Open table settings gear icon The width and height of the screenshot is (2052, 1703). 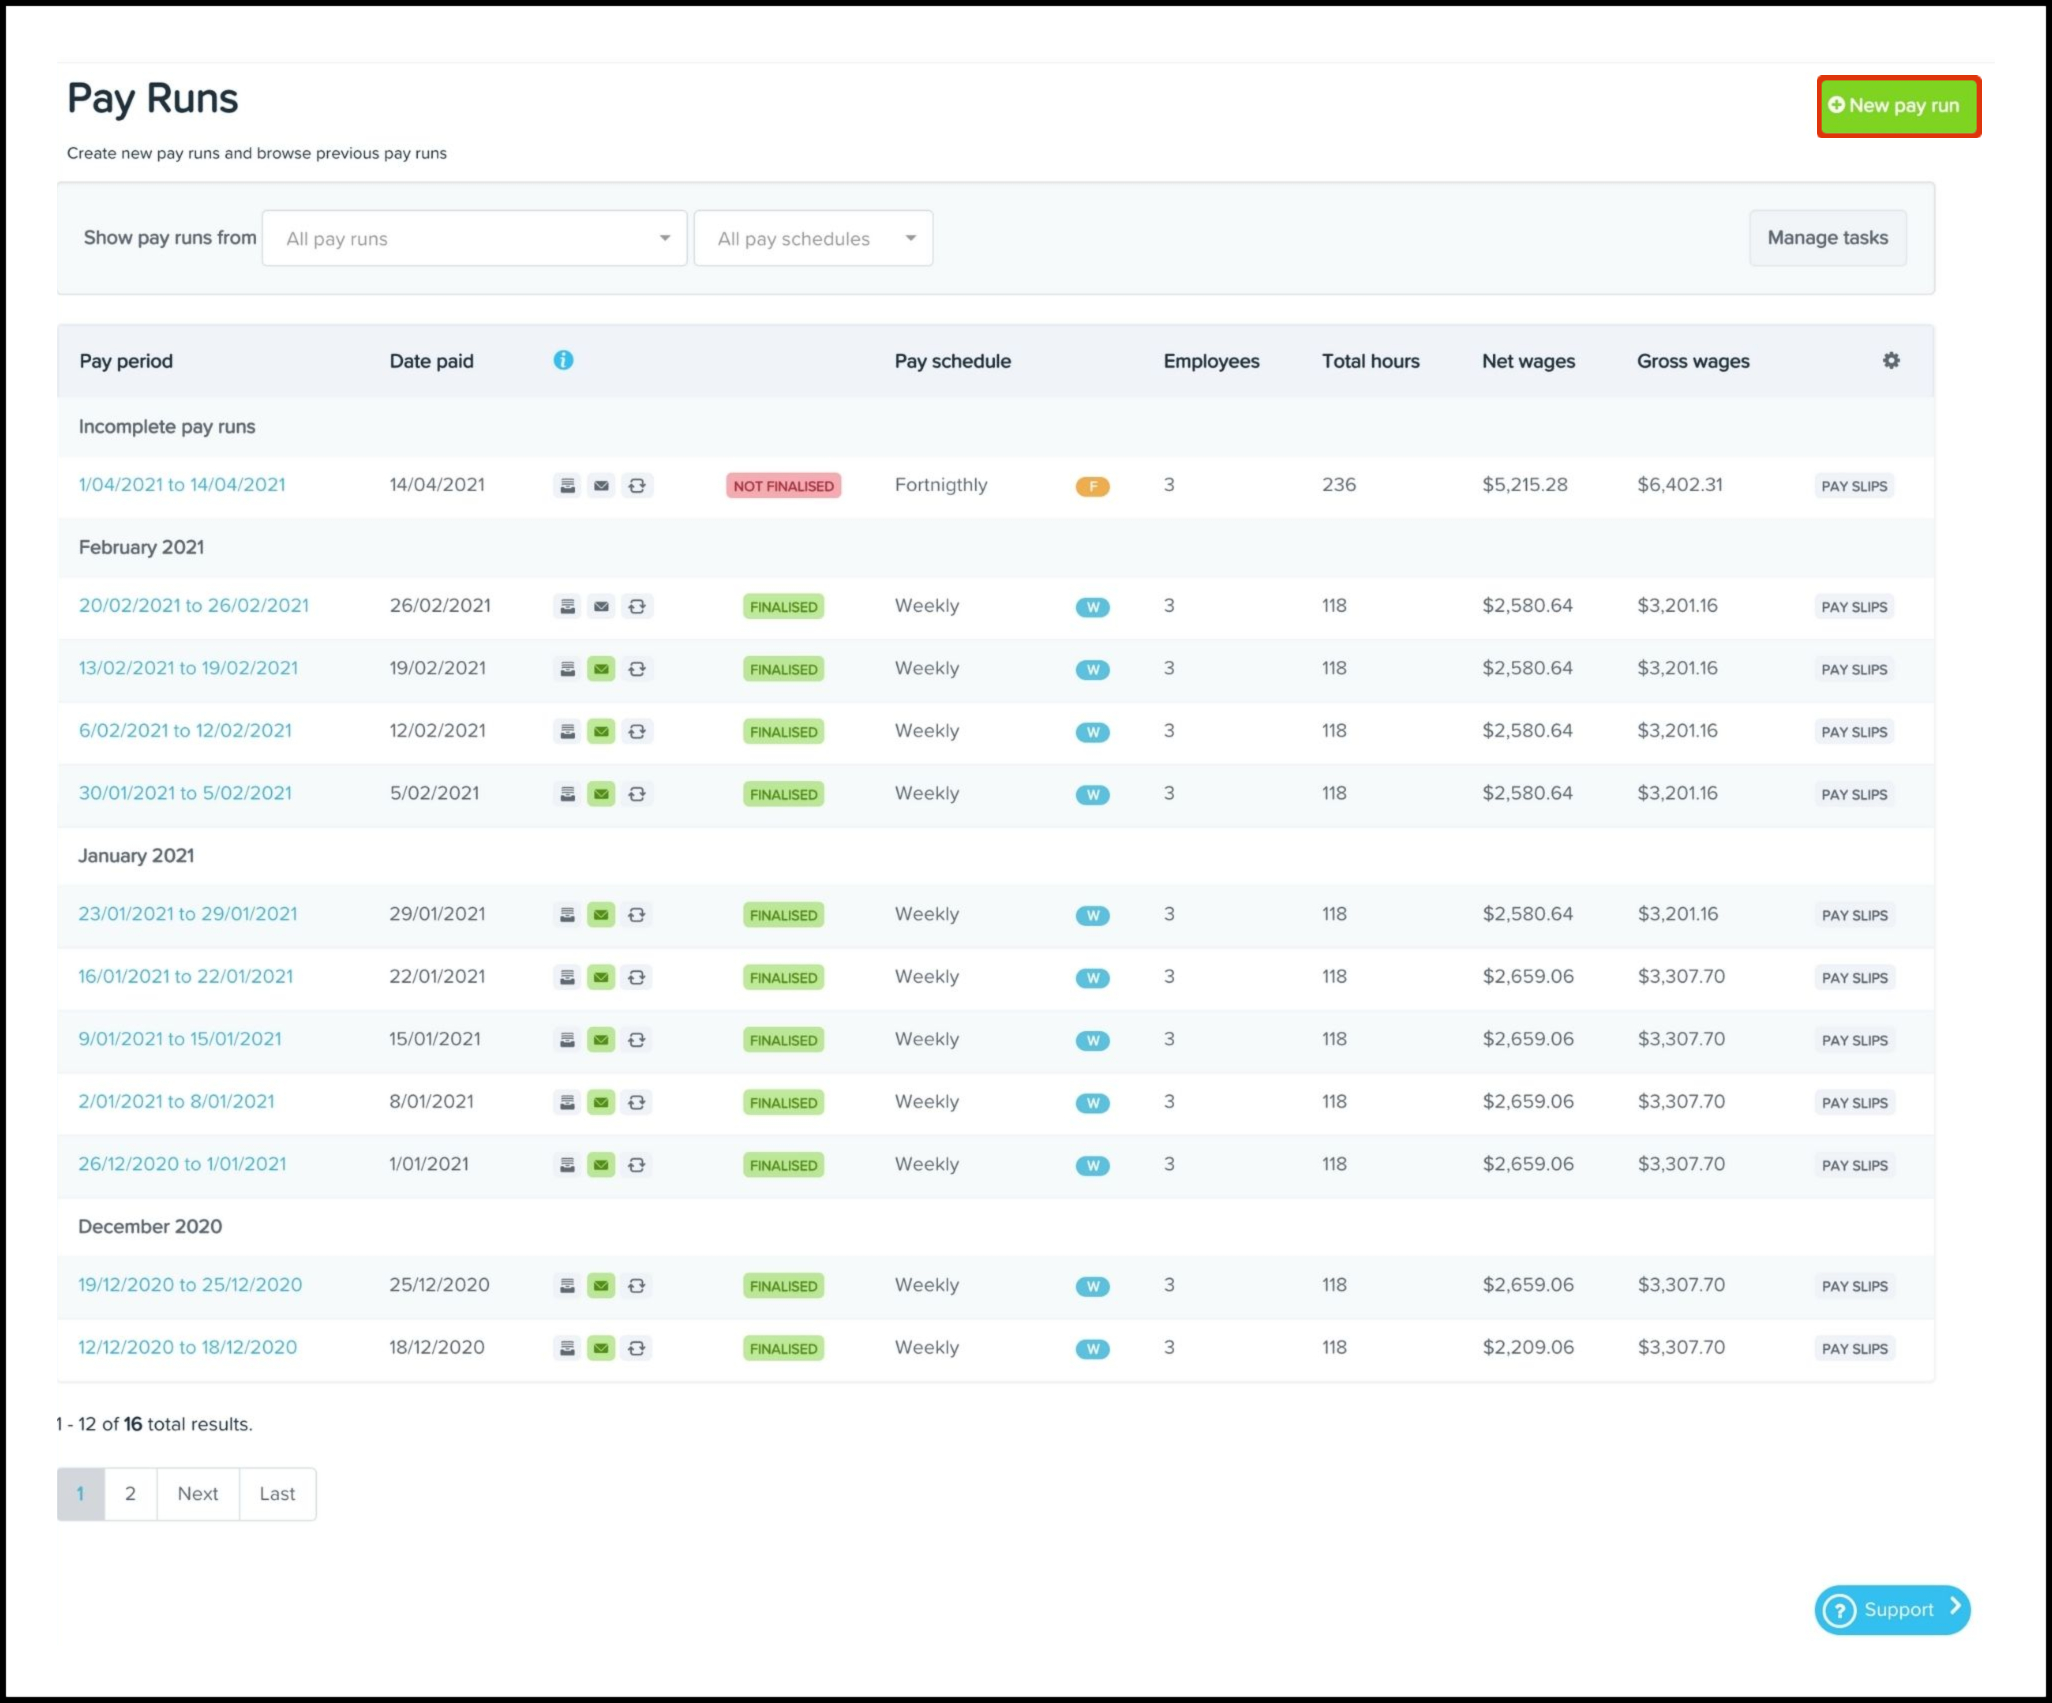click(x=1890, y=360)
